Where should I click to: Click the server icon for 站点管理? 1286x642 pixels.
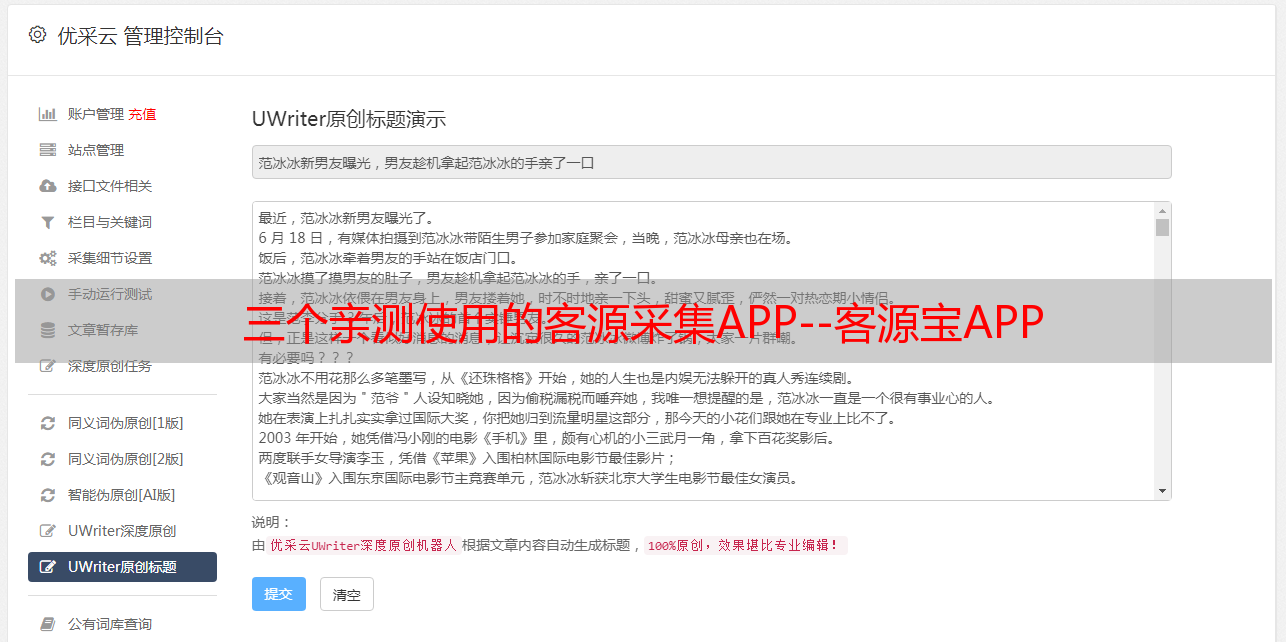(x=47, y=150)
